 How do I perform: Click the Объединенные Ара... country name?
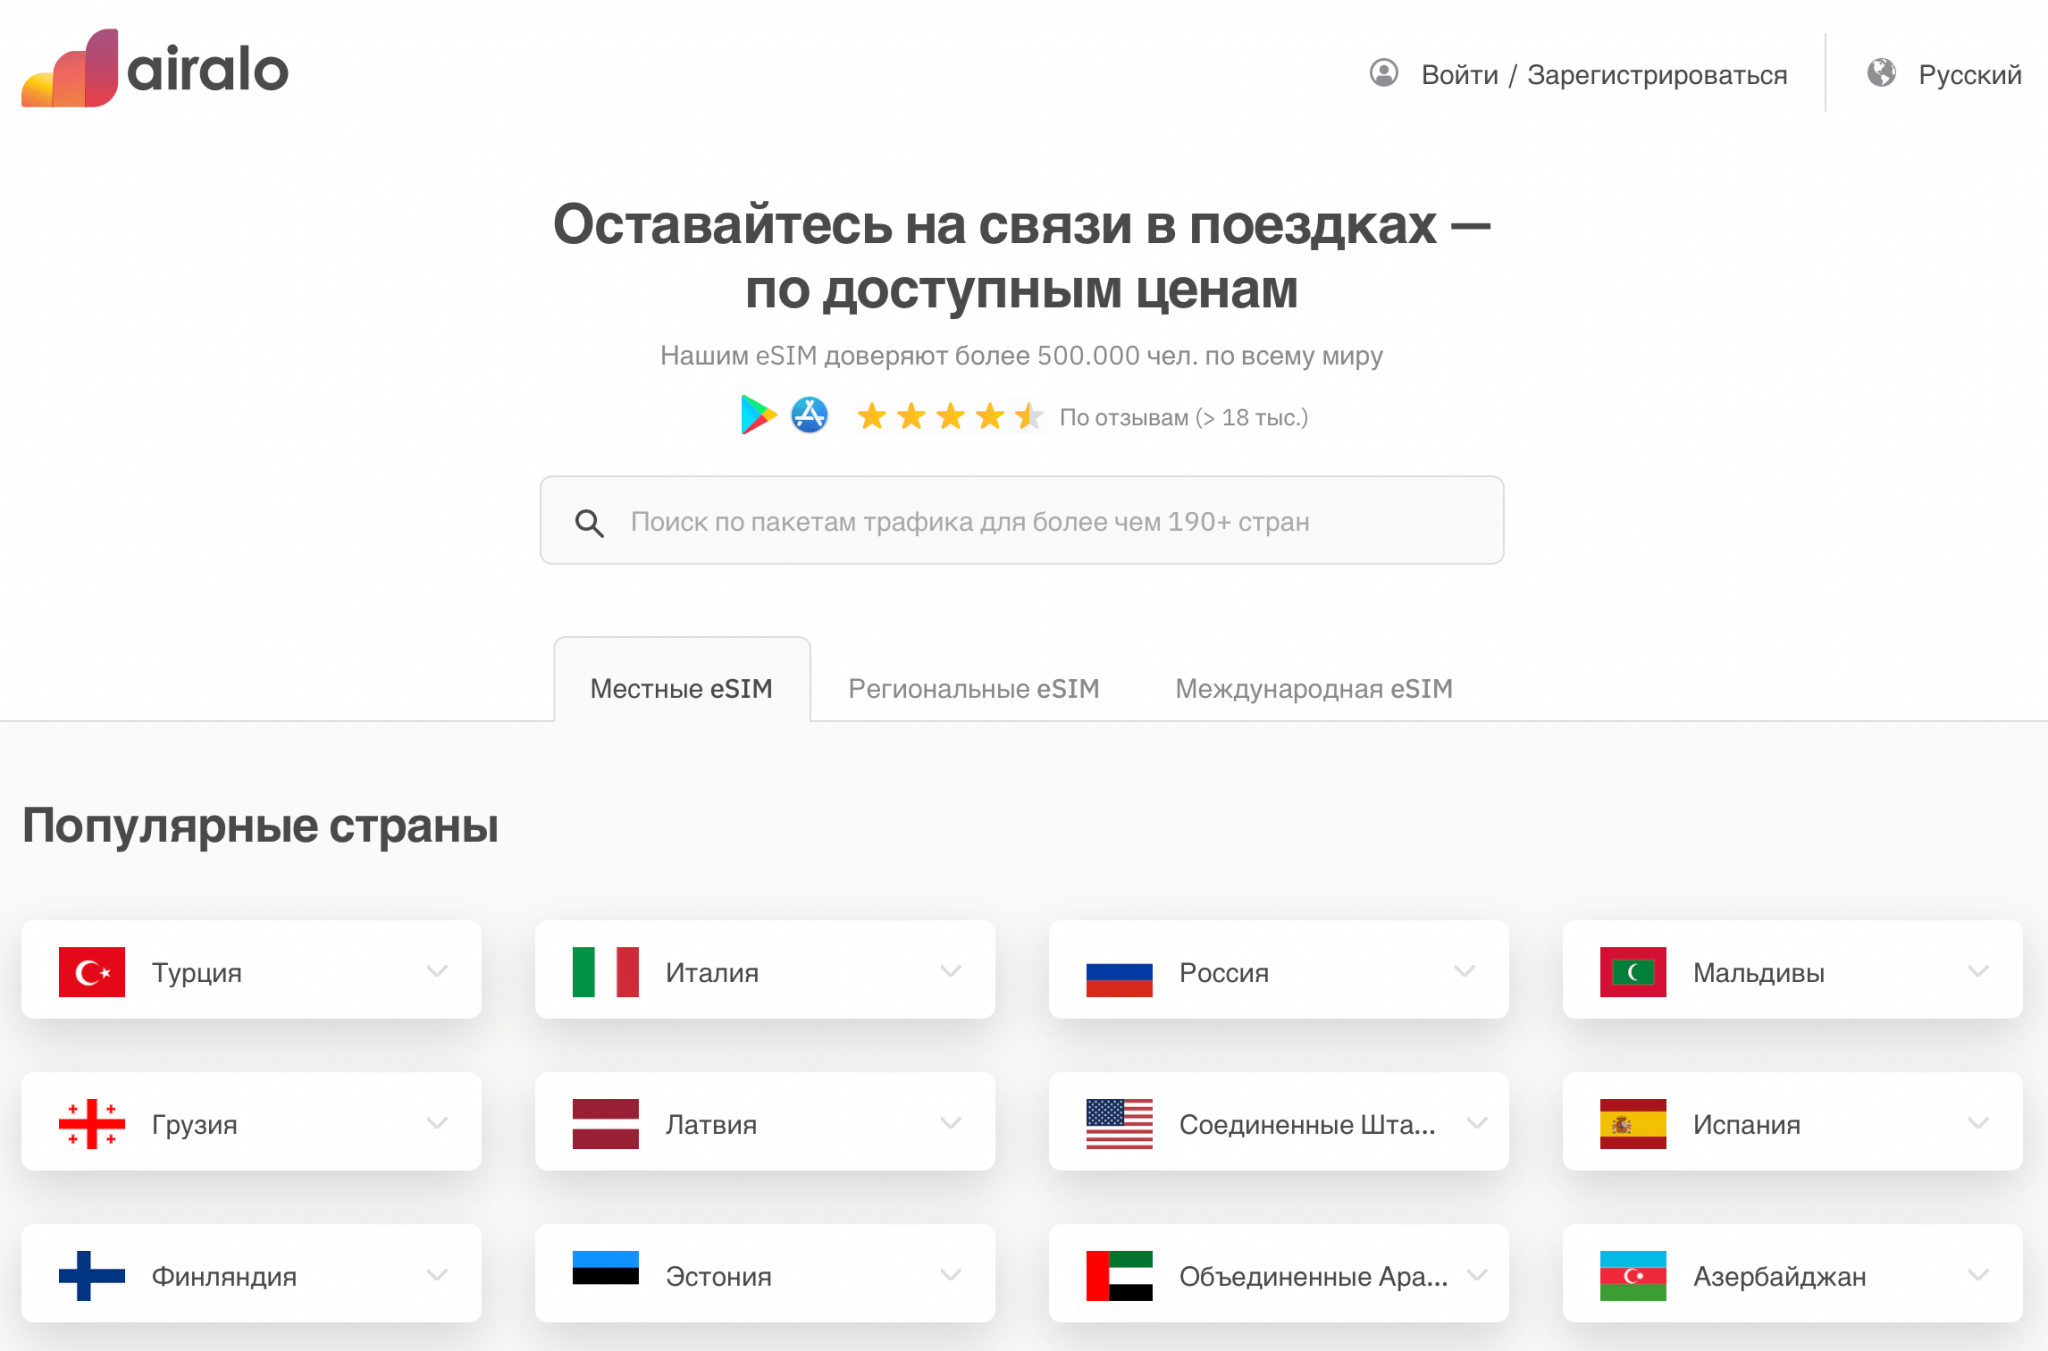click(x=1313, y=1276)
